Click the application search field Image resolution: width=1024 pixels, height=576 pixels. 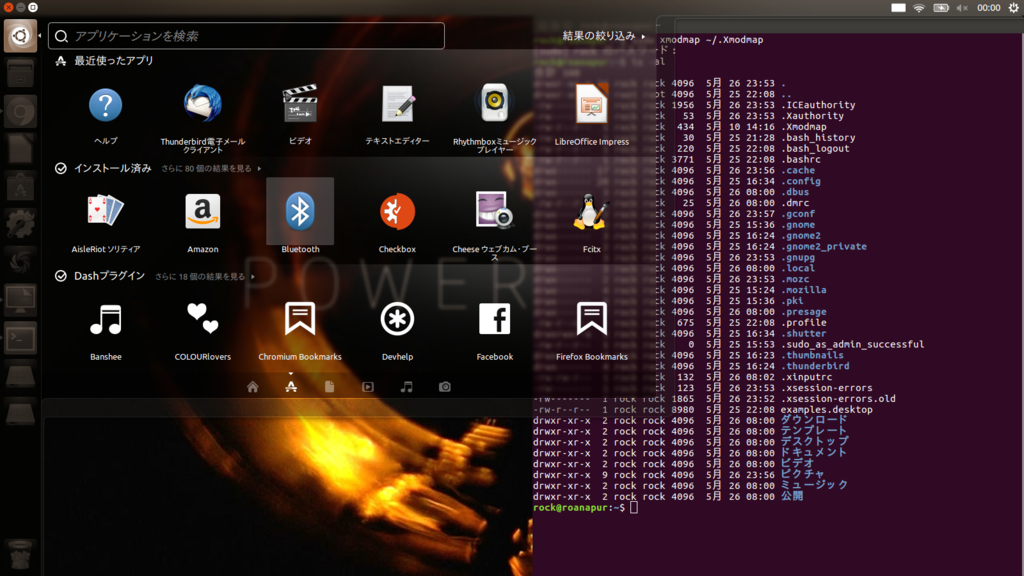246,36
